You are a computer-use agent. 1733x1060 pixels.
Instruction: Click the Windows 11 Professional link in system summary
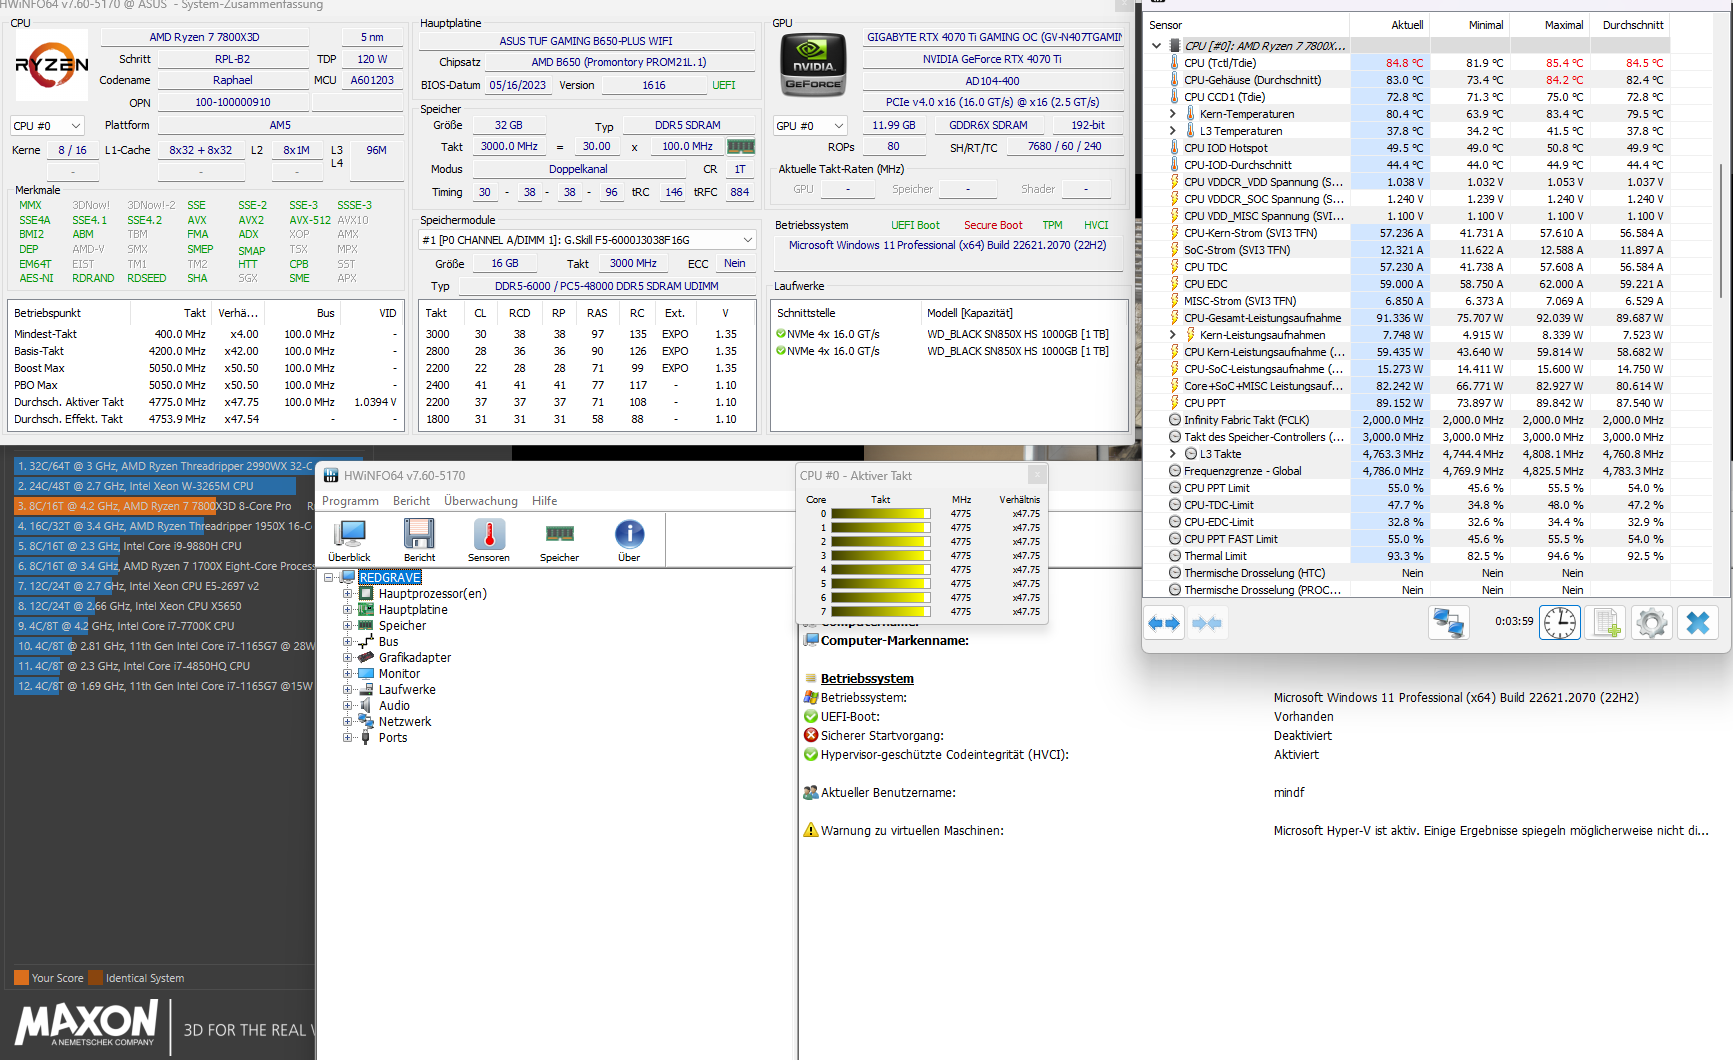947,245
